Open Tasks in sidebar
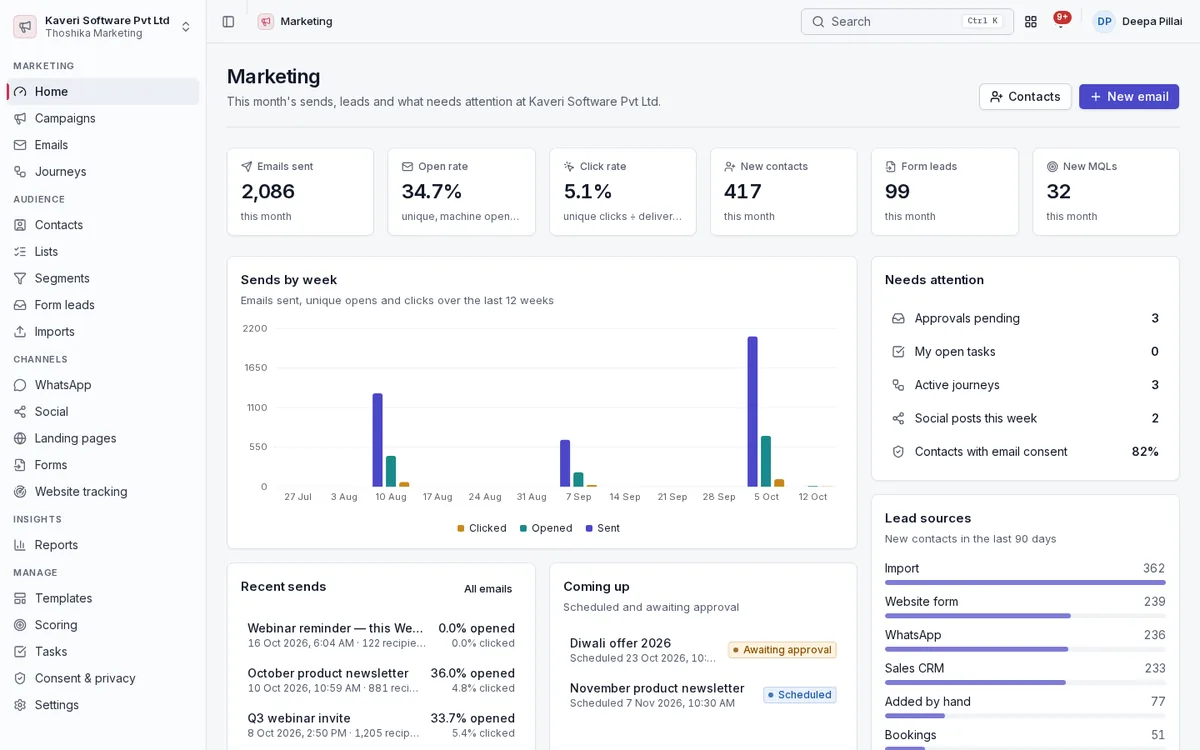1200x750 pixels. point(103,651)
